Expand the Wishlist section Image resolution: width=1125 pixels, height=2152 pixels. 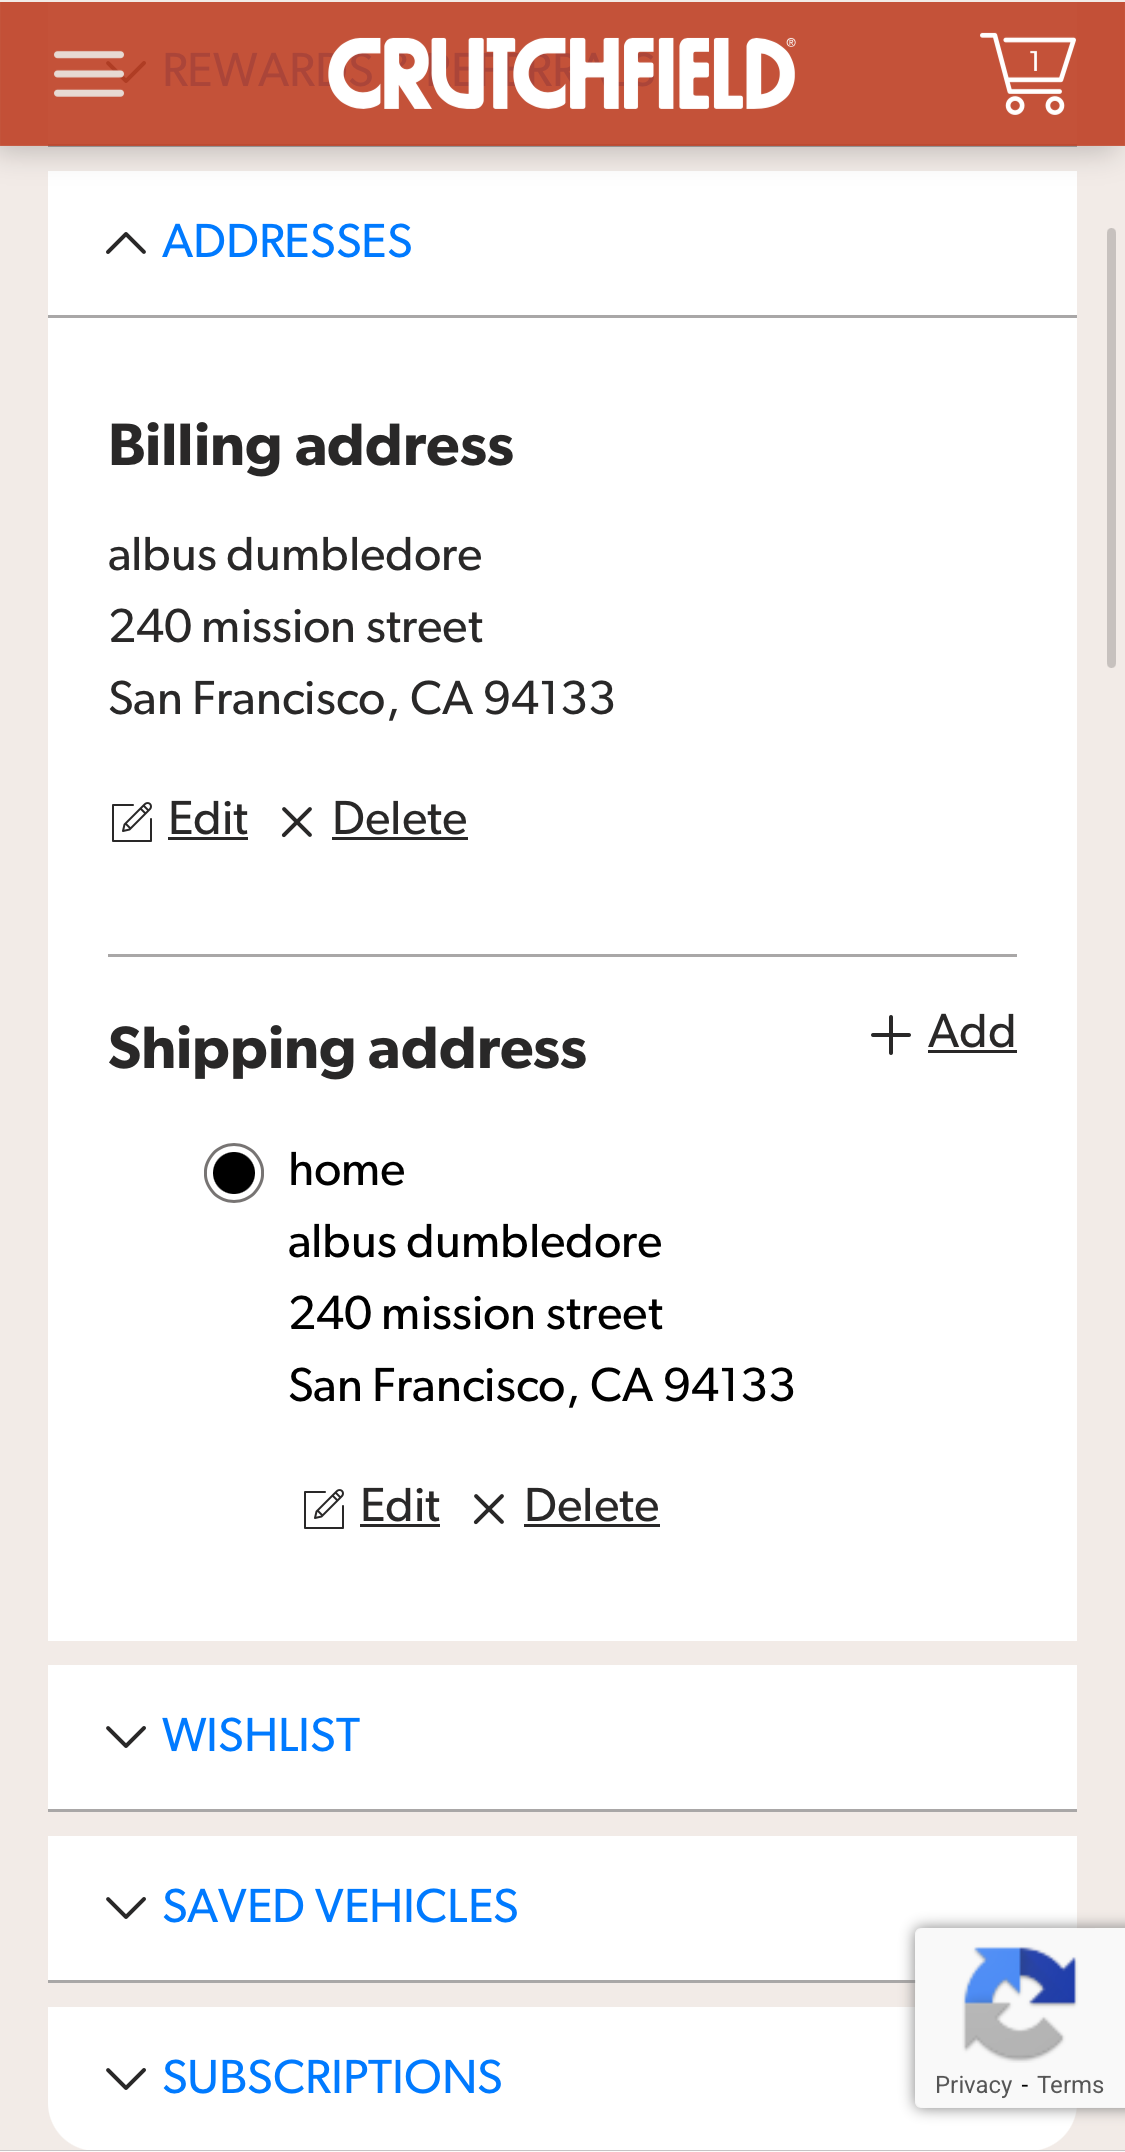[x=261, y=1735]
